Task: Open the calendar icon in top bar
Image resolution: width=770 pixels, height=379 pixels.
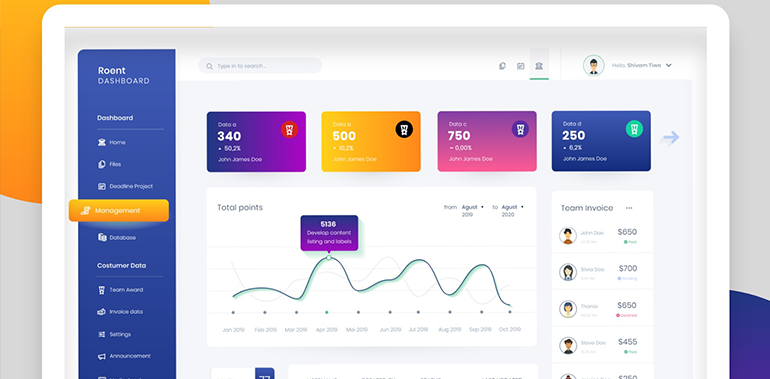Action: tap(521, 66)
